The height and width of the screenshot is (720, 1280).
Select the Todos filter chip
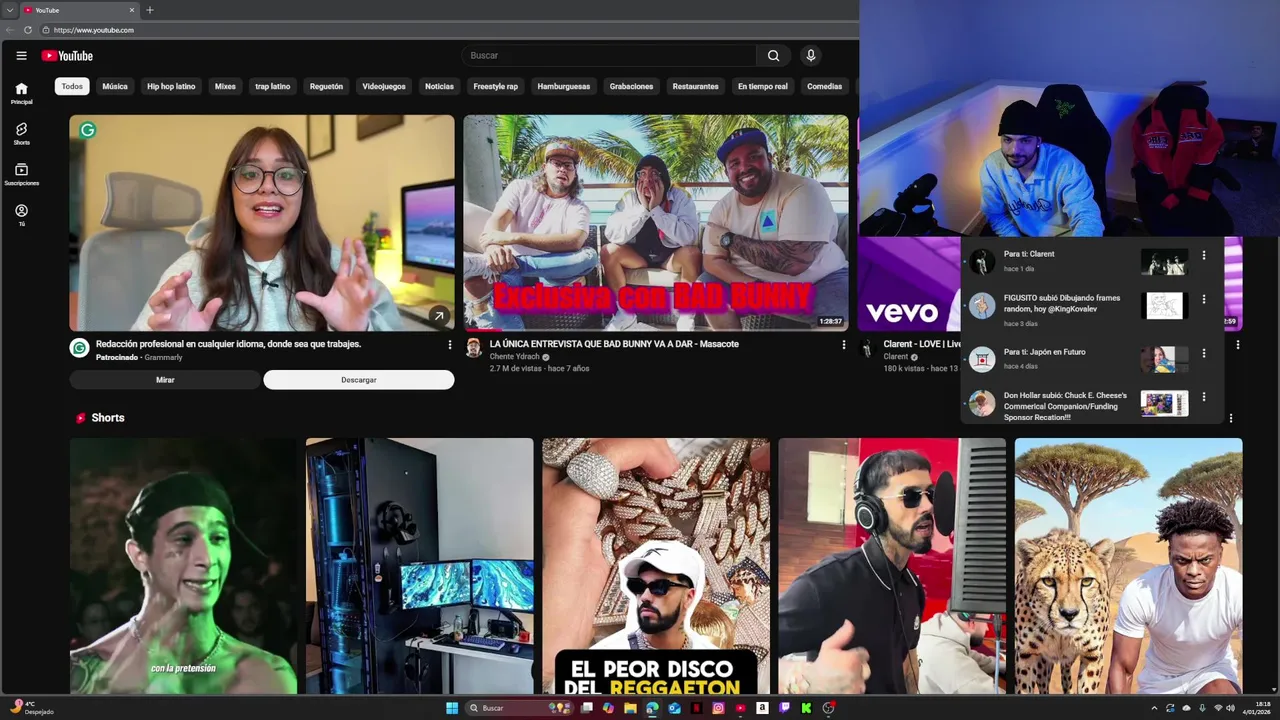coord(72,87)
